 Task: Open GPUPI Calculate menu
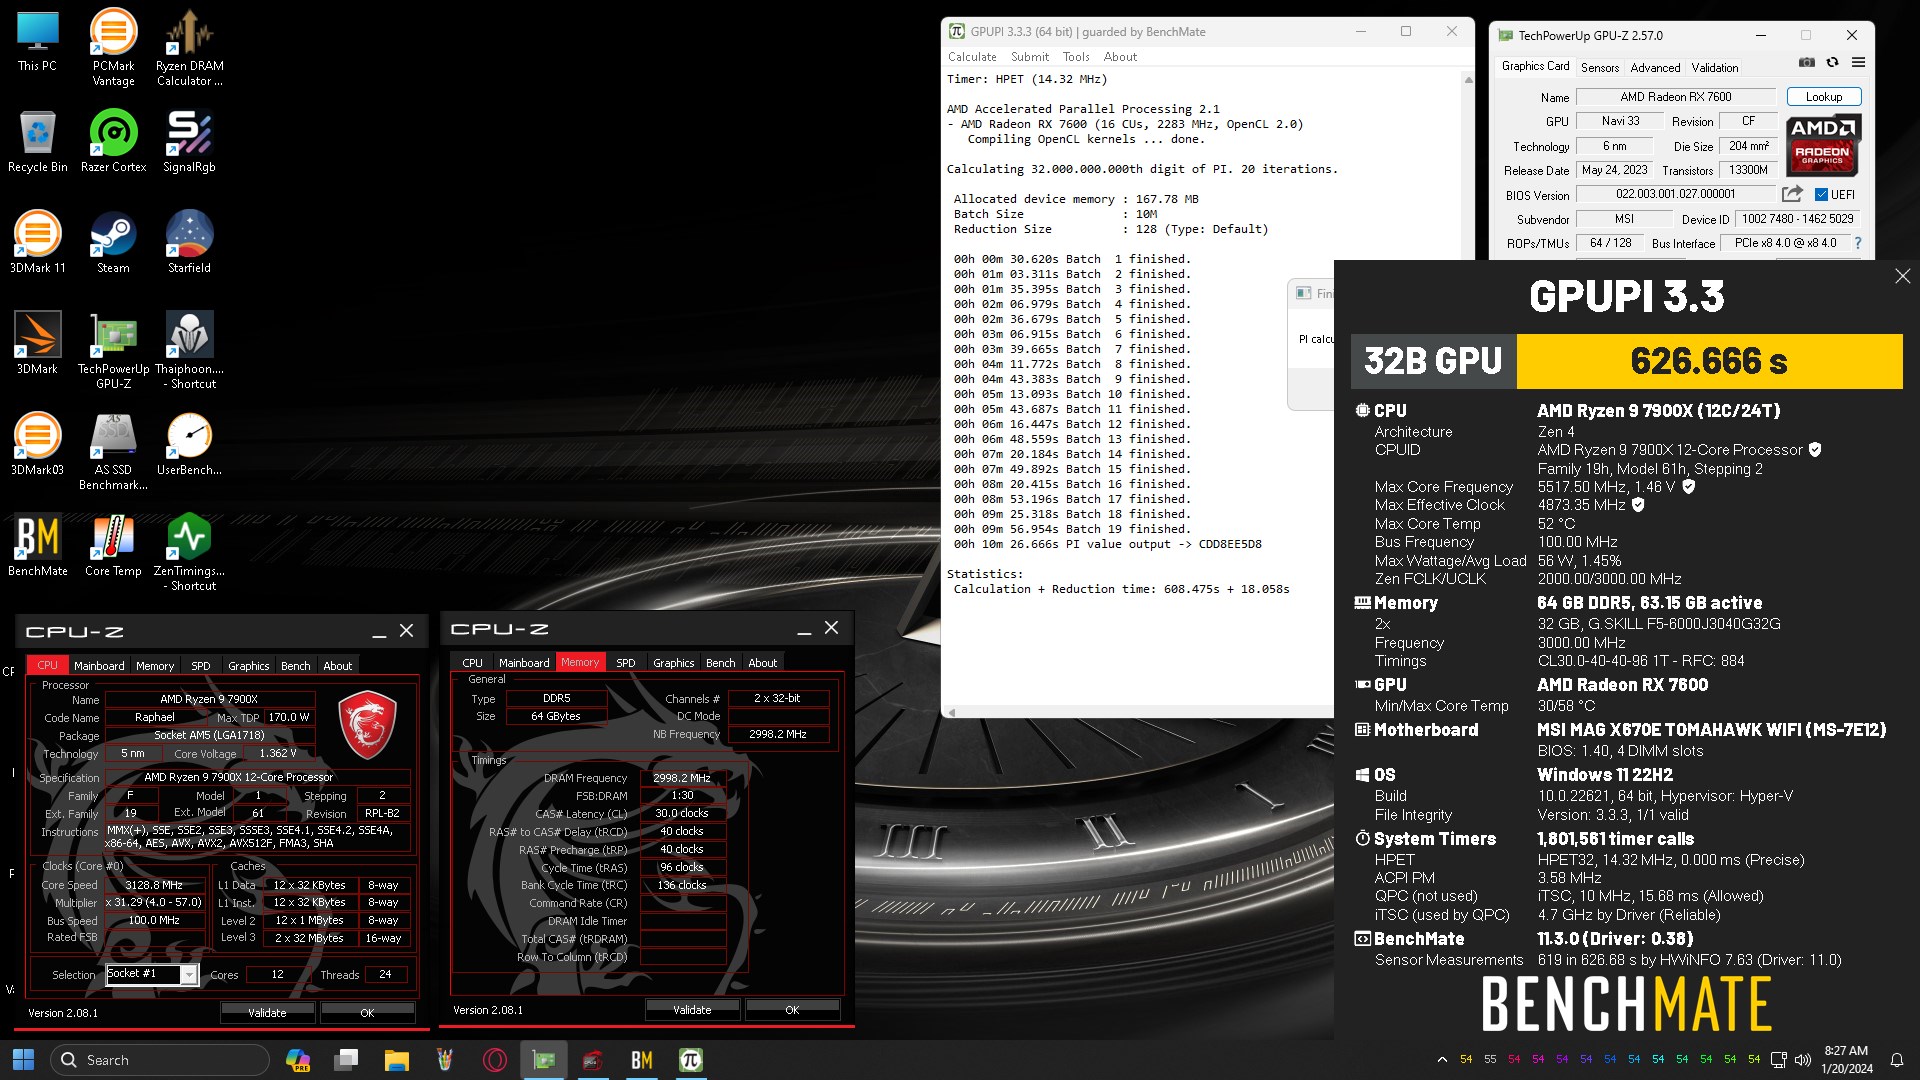tap(972, 57)
